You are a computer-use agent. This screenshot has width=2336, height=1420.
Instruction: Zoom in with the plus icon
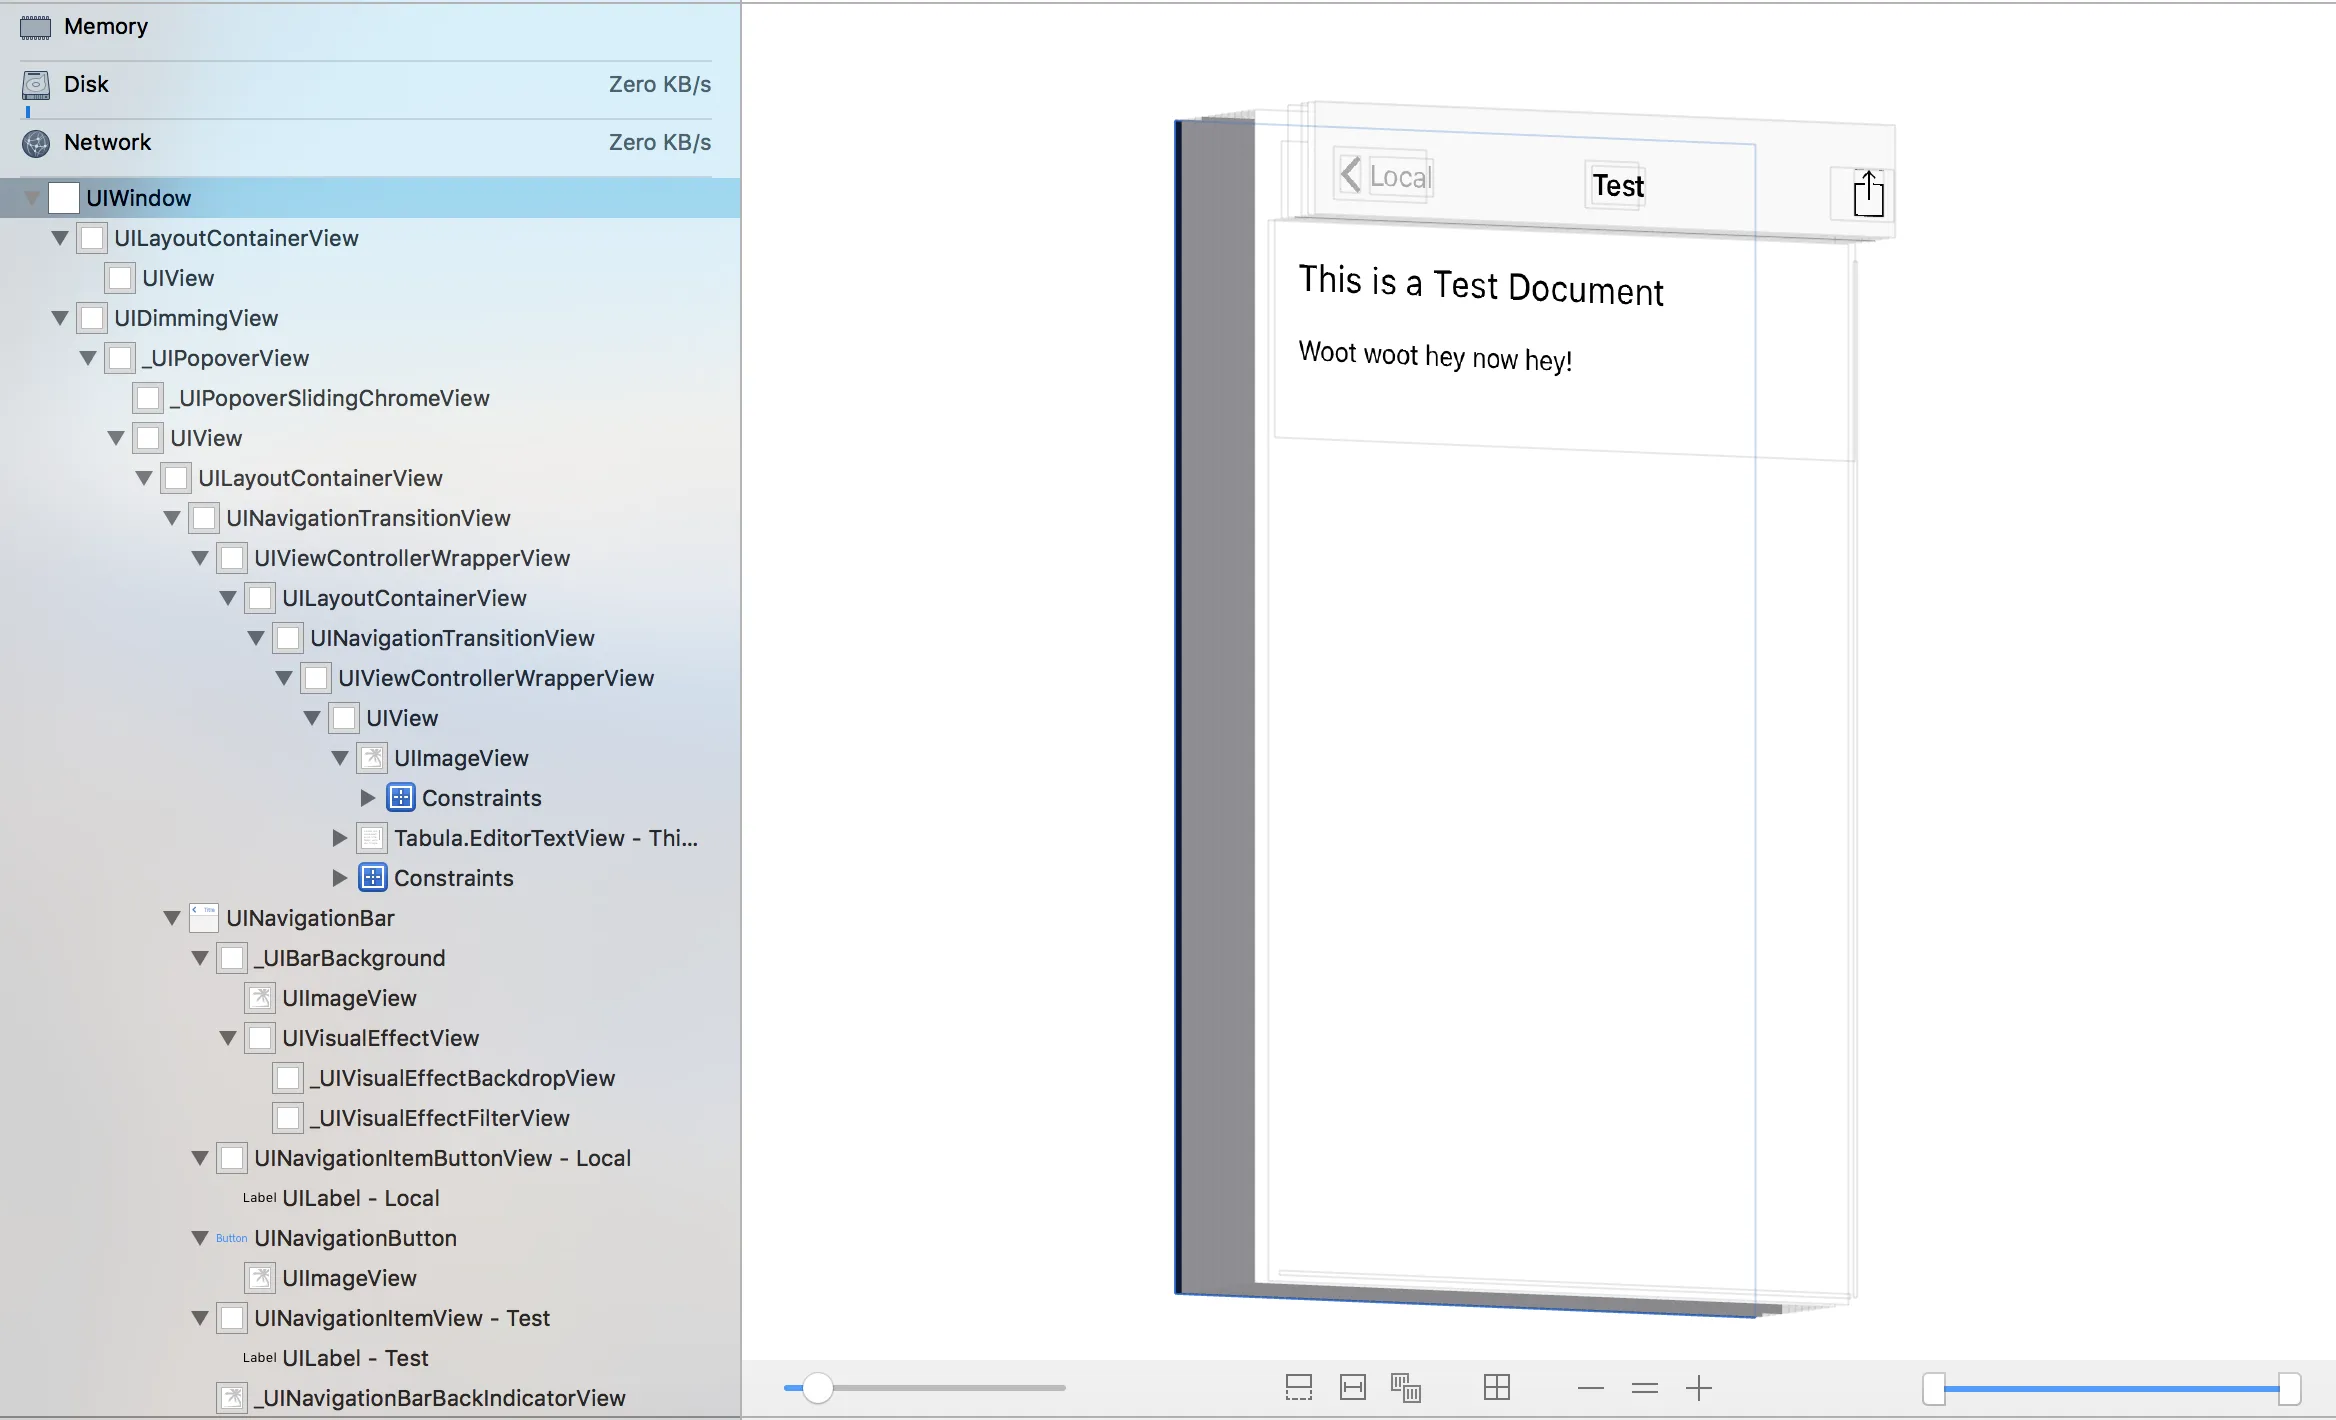click(x=1698, y=1388)
